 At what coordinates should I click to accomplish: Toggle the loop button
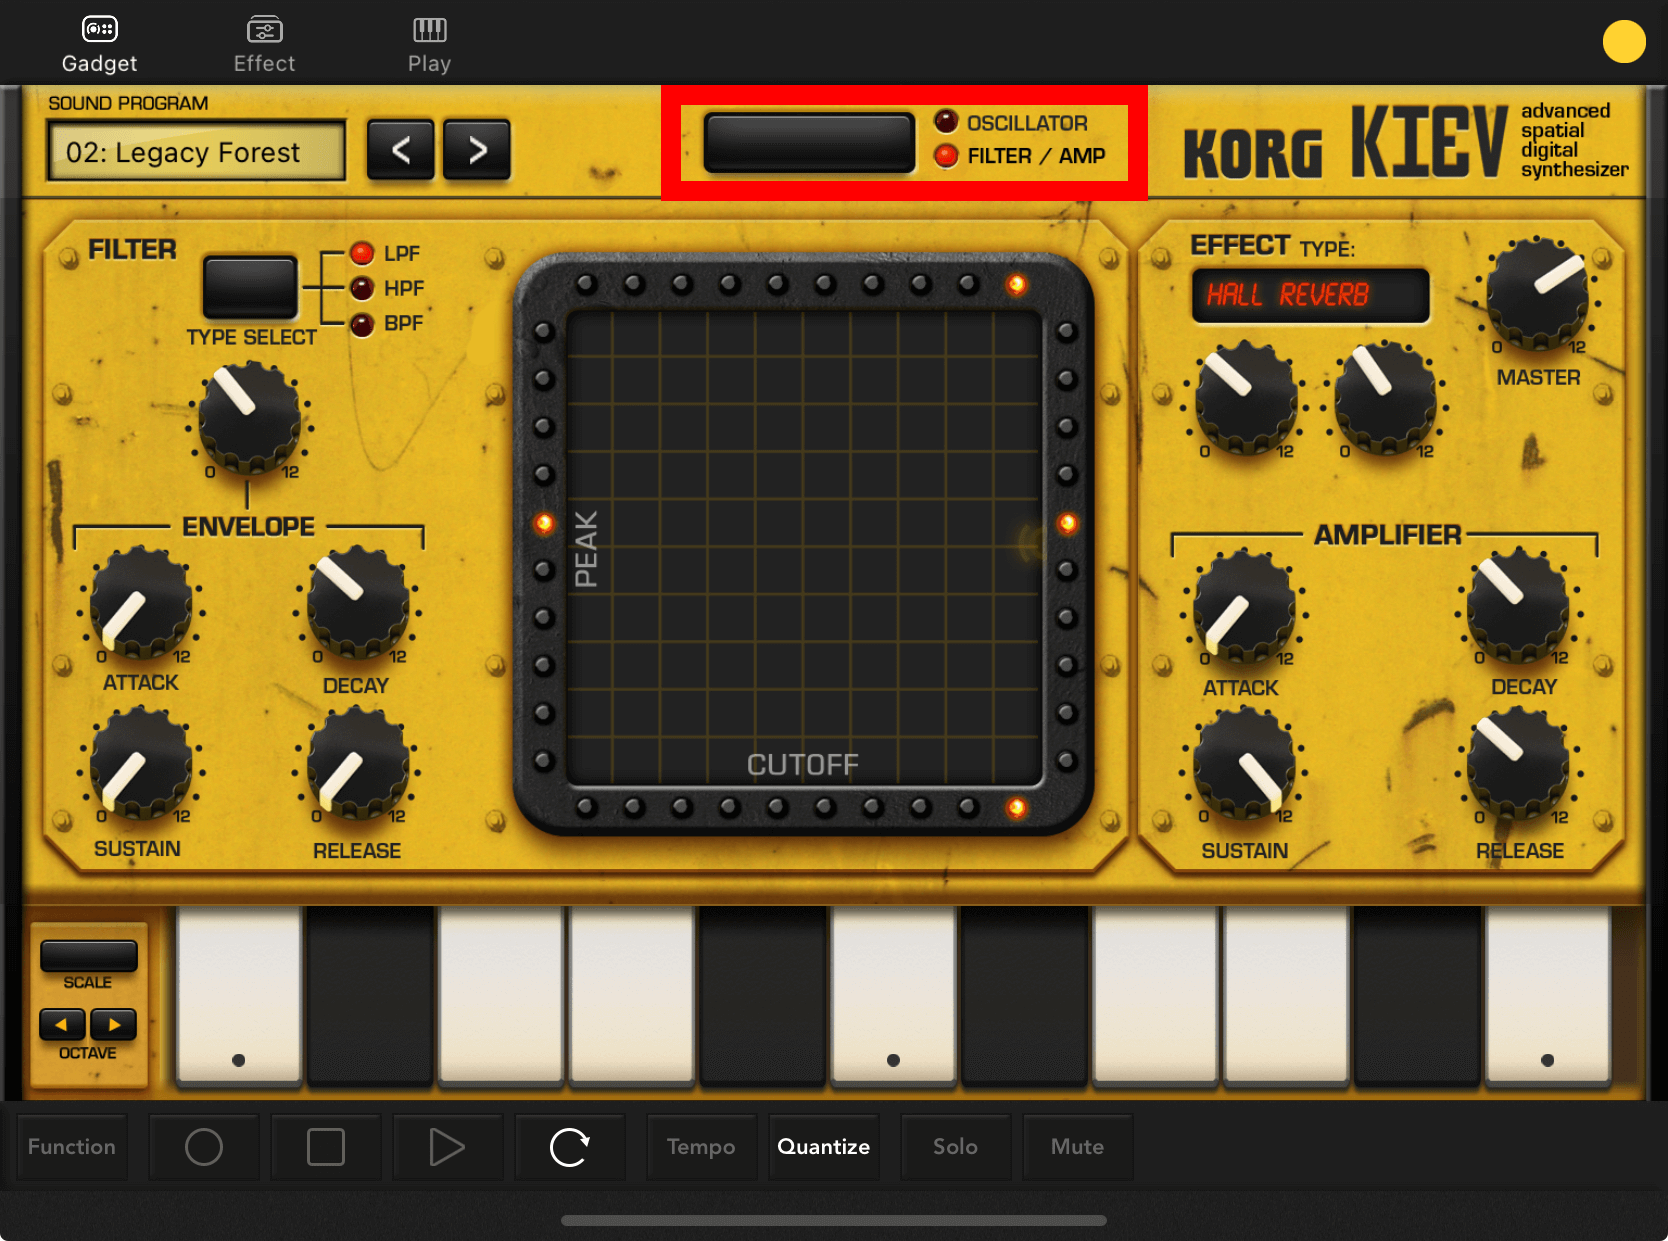pos(570,1147)
